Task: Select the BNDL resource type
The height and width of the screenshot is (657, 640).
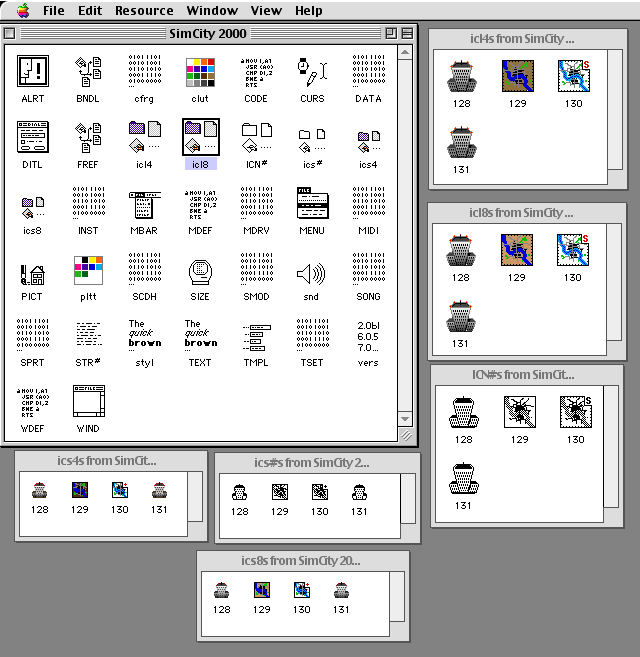Action: coord(88,71)
